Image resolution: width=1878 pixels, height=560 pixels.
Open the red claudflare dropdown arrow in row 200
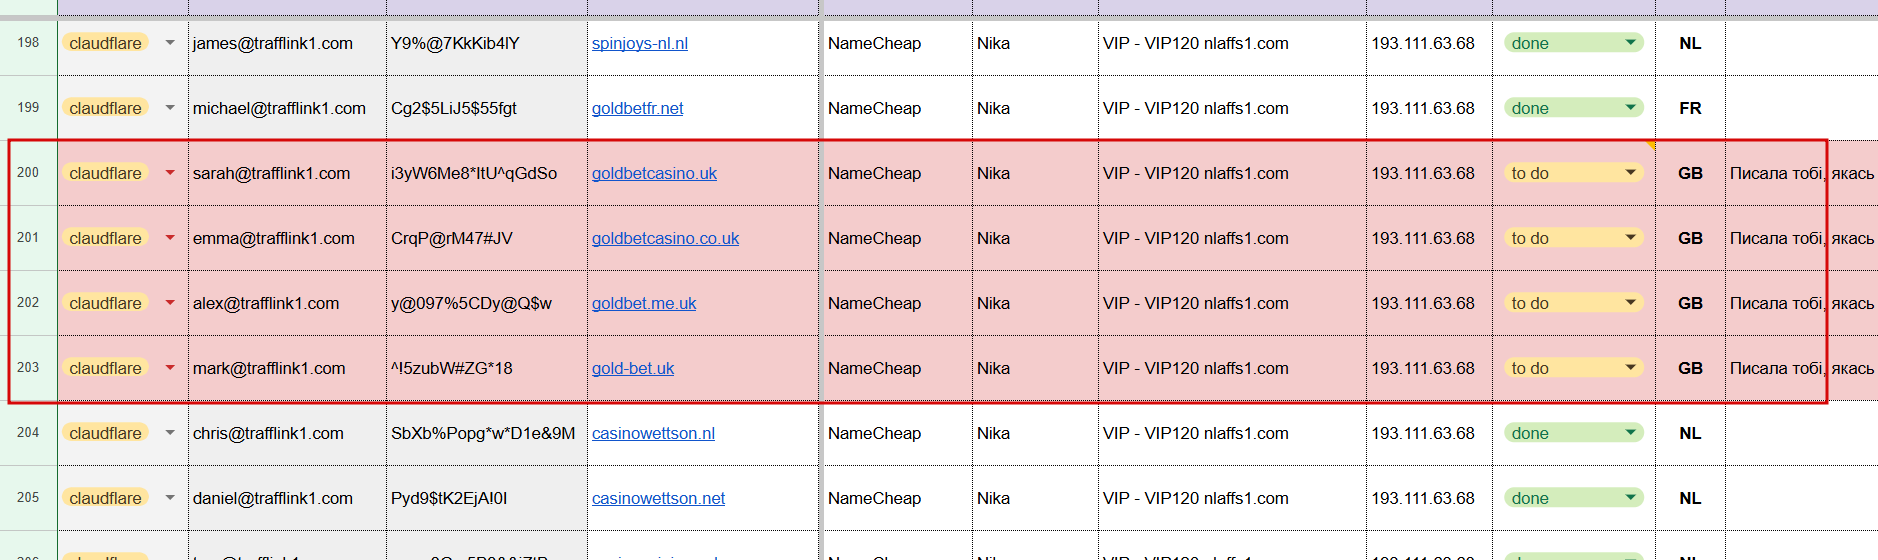[170, 173]
